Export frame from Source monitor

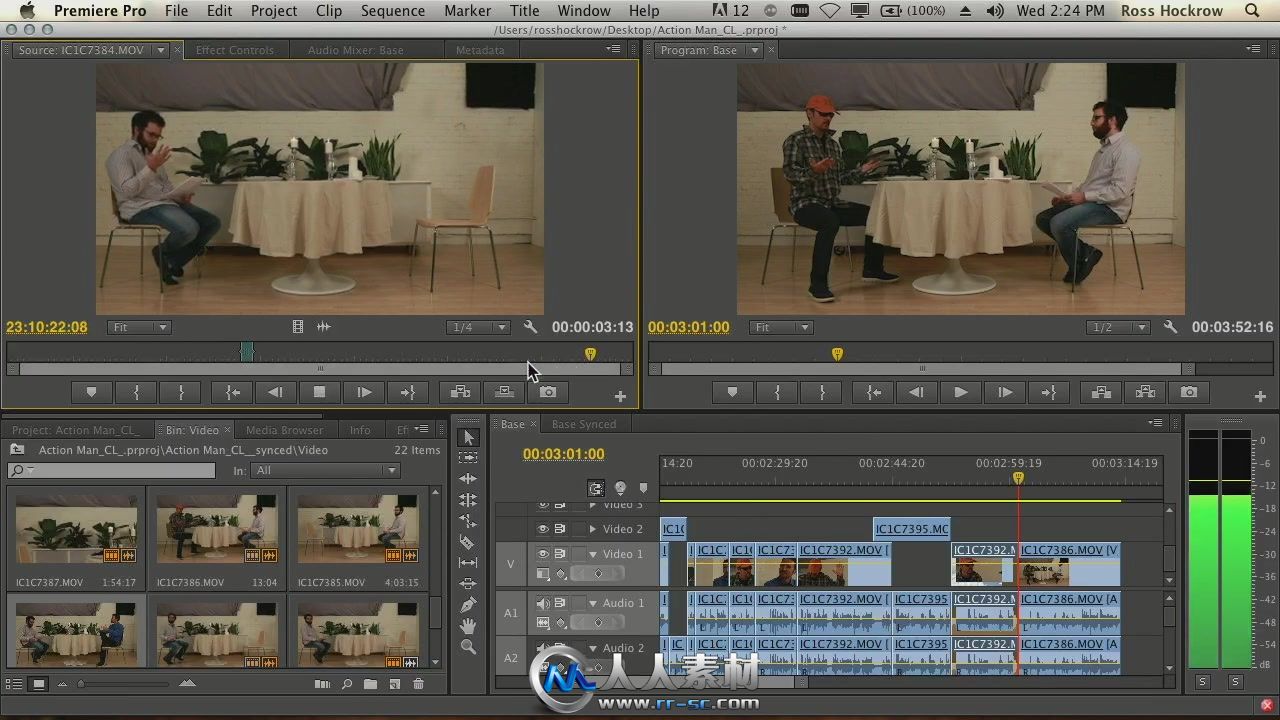(548, 393)
